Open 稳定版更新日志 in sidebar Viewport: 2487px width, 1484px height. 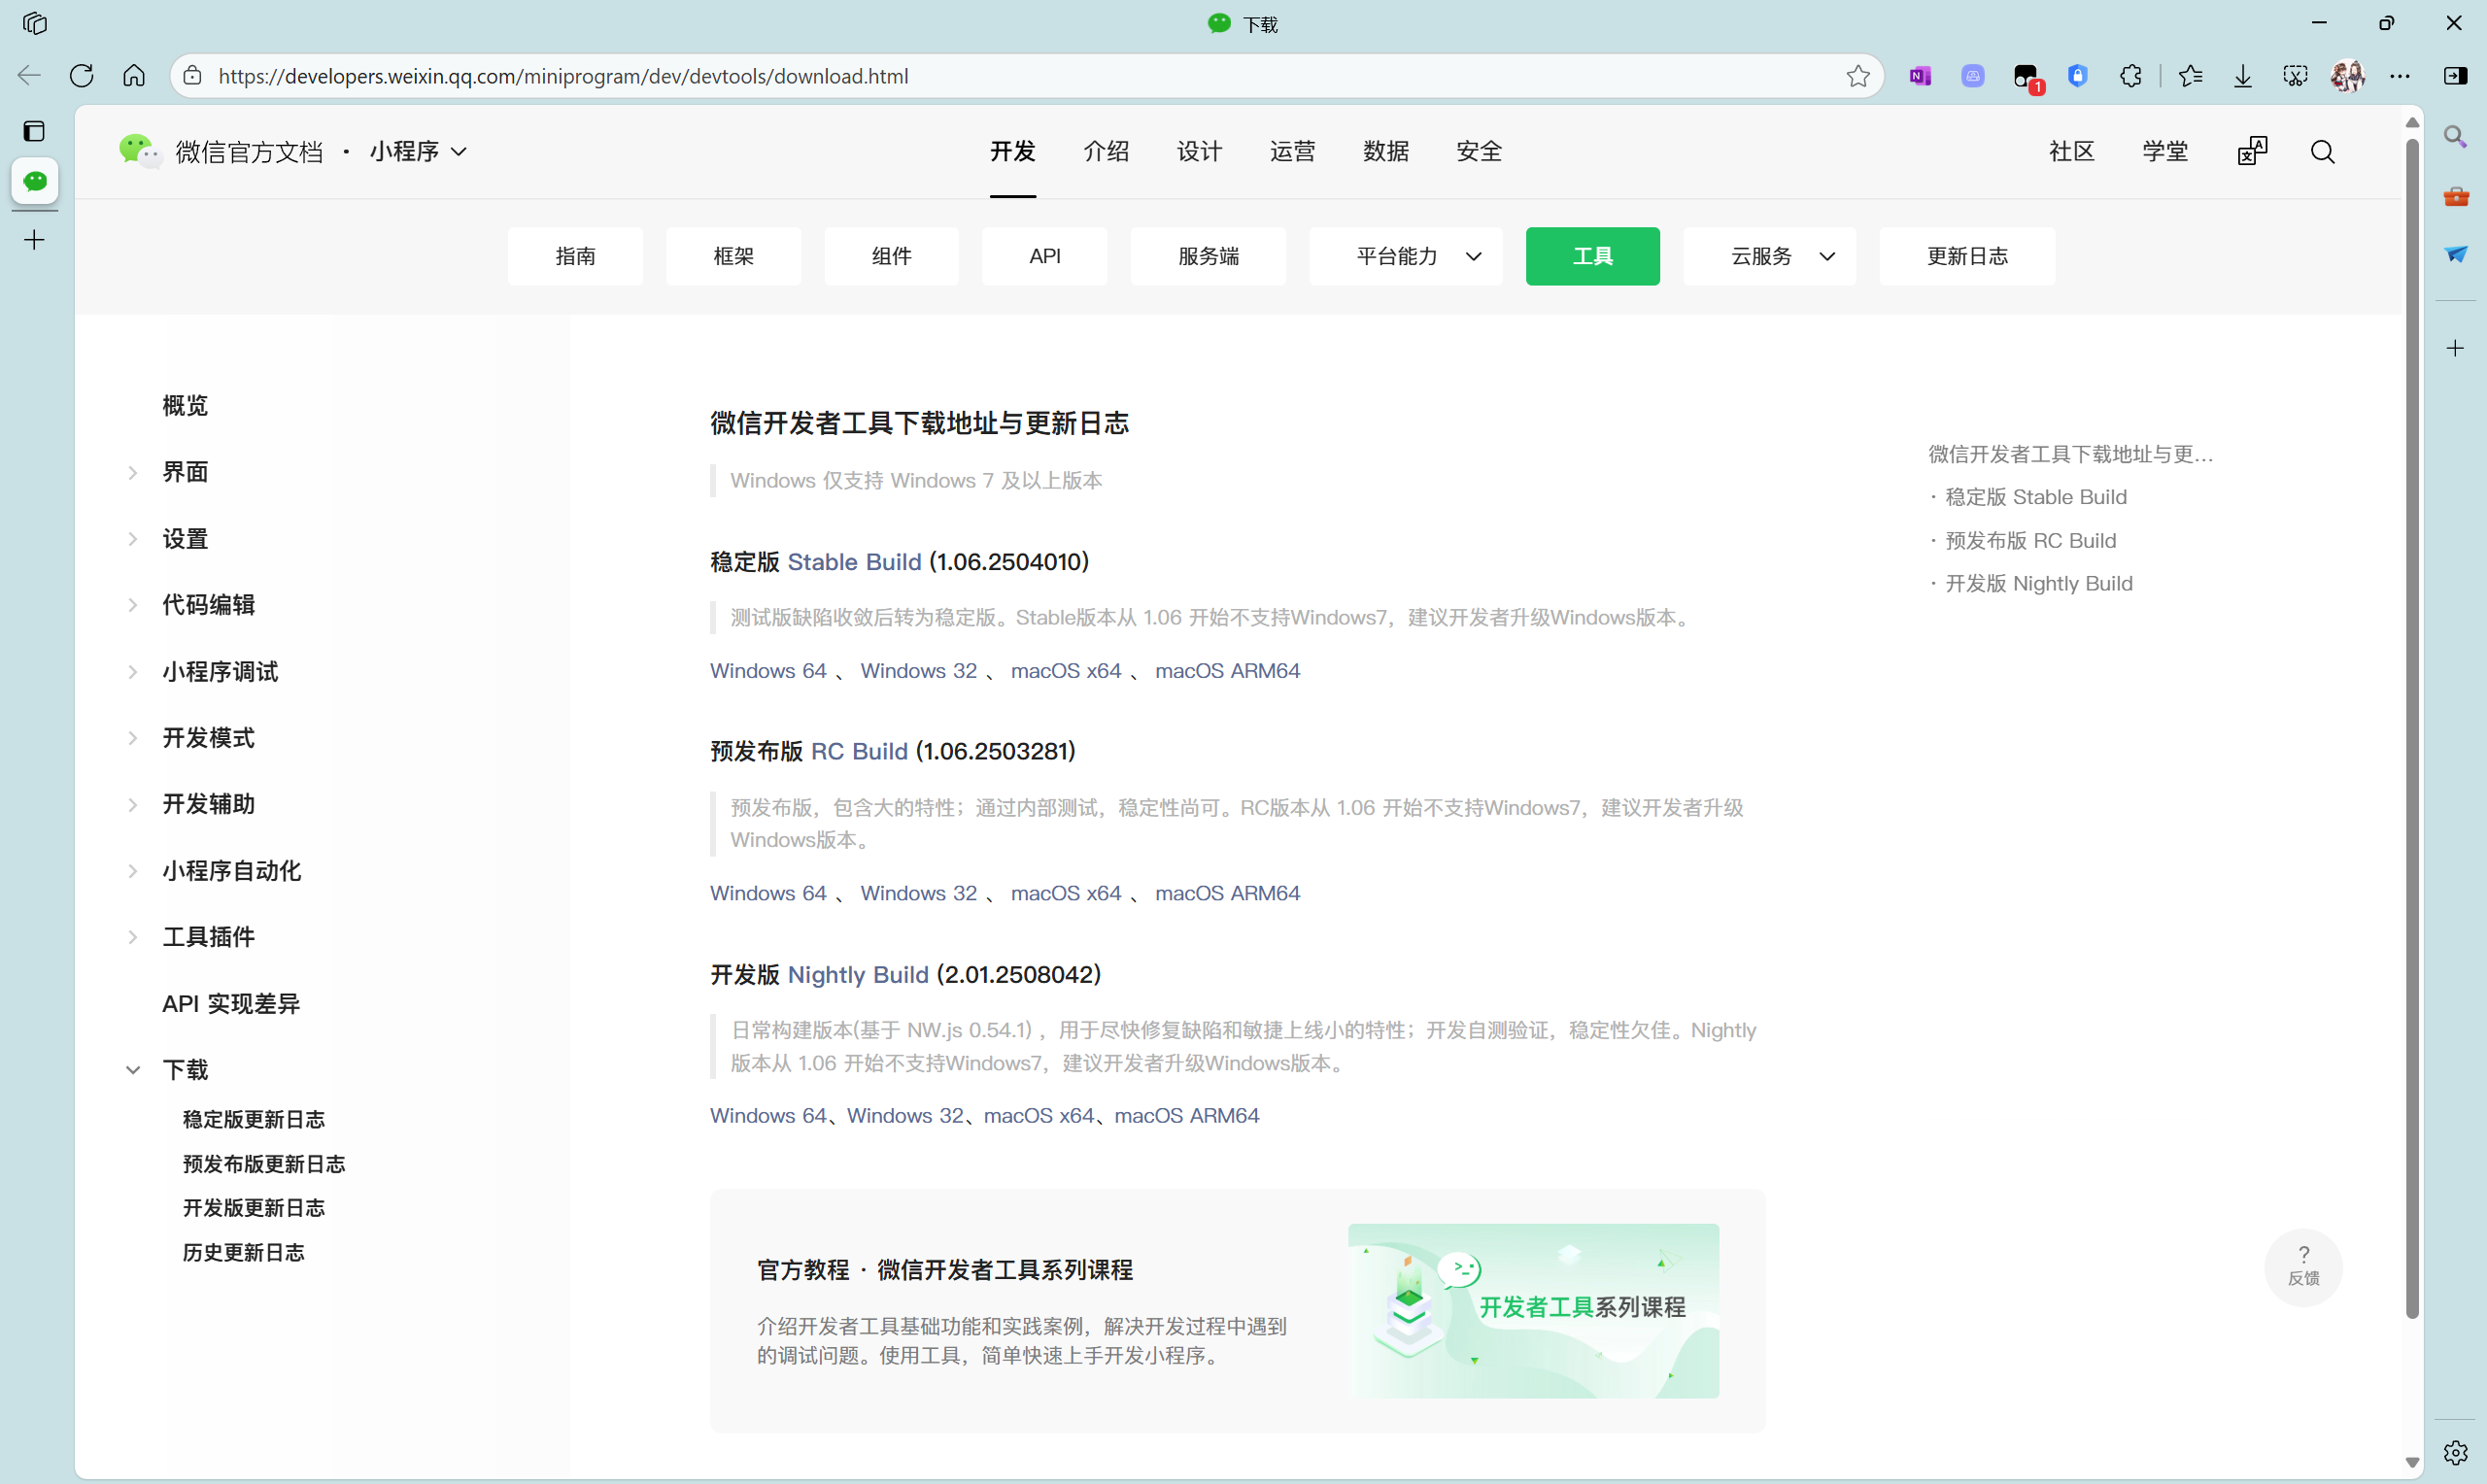pyautogui.click(x=254, y=1120)
